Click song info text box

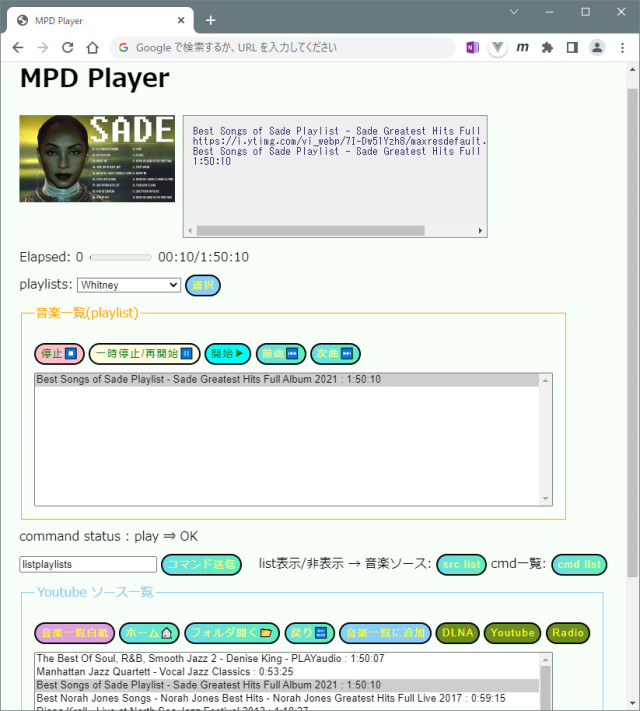pos(335,176)
